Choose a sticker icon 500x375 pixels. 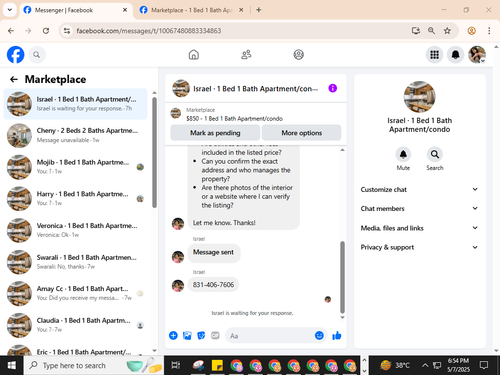(201, 336)
